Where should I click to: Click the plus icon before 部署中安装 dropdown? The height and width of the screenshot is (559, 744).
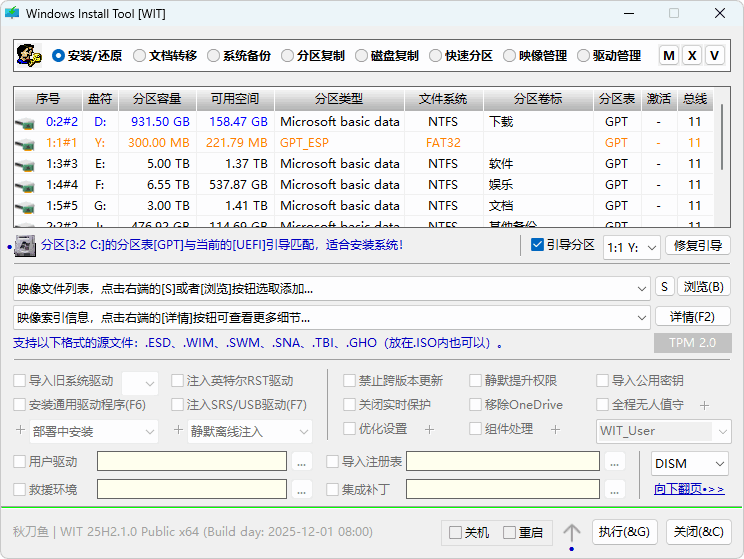click(20, 430)
